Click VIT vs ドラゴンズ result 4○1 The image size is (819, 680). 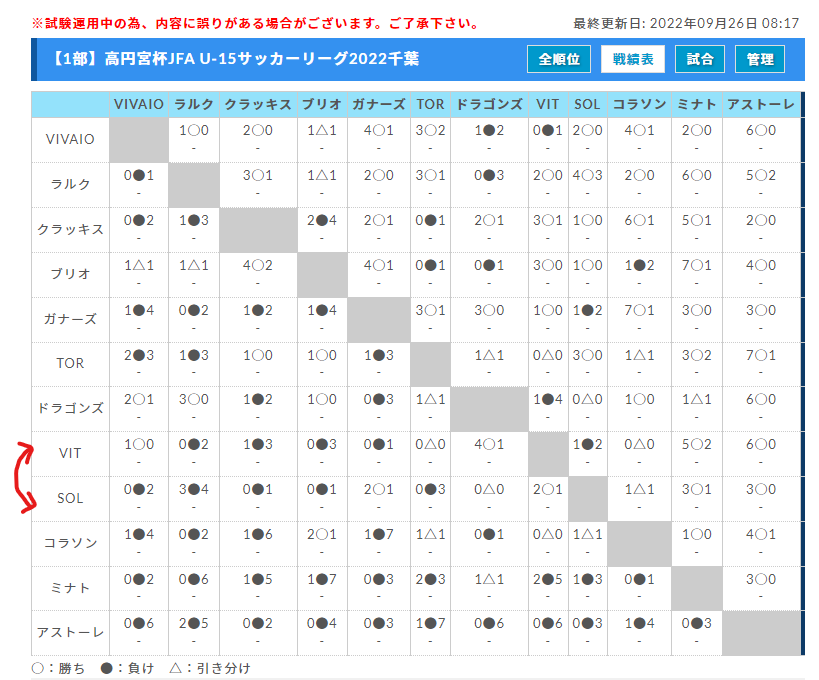[489, 444]
